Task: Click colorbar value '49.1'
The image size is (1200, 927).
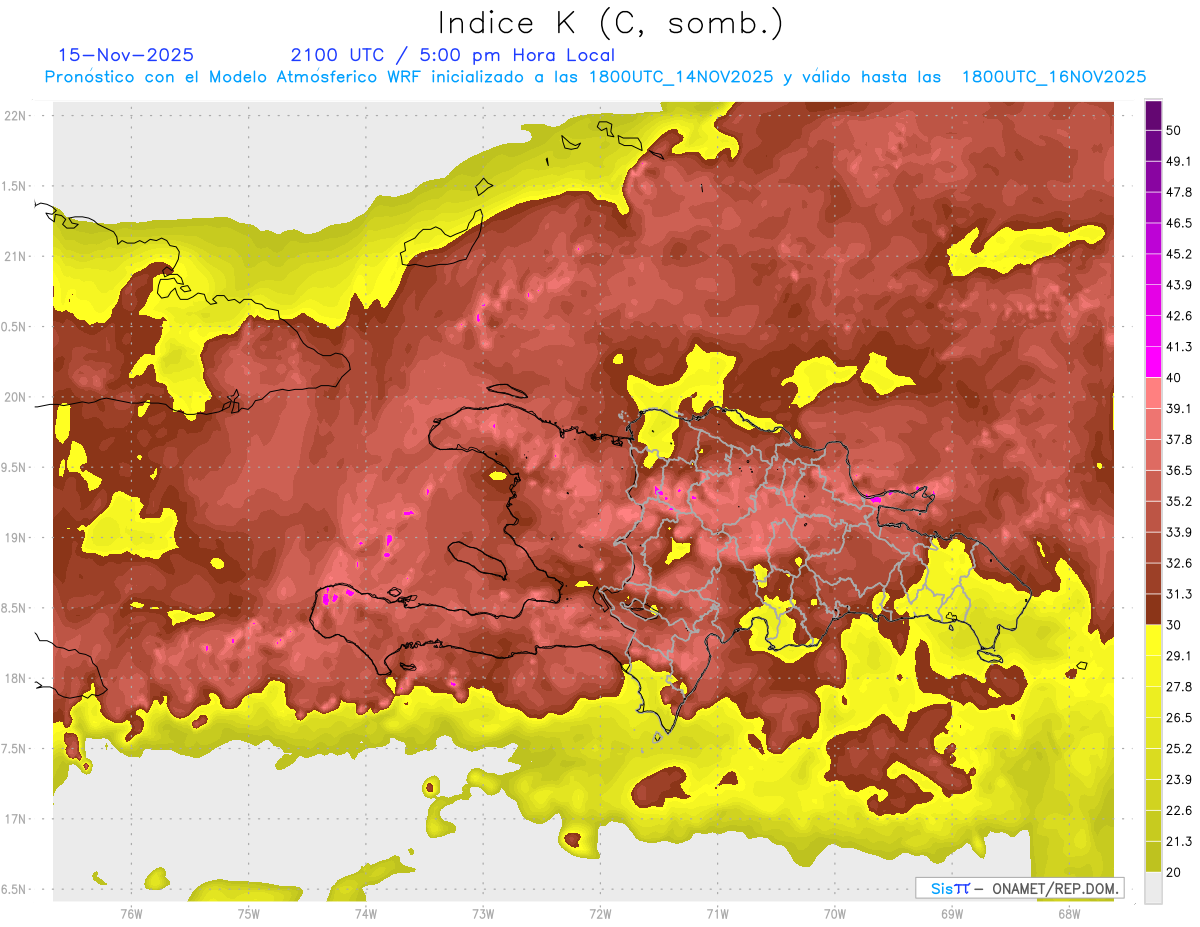Action: tap(1178, 161)
